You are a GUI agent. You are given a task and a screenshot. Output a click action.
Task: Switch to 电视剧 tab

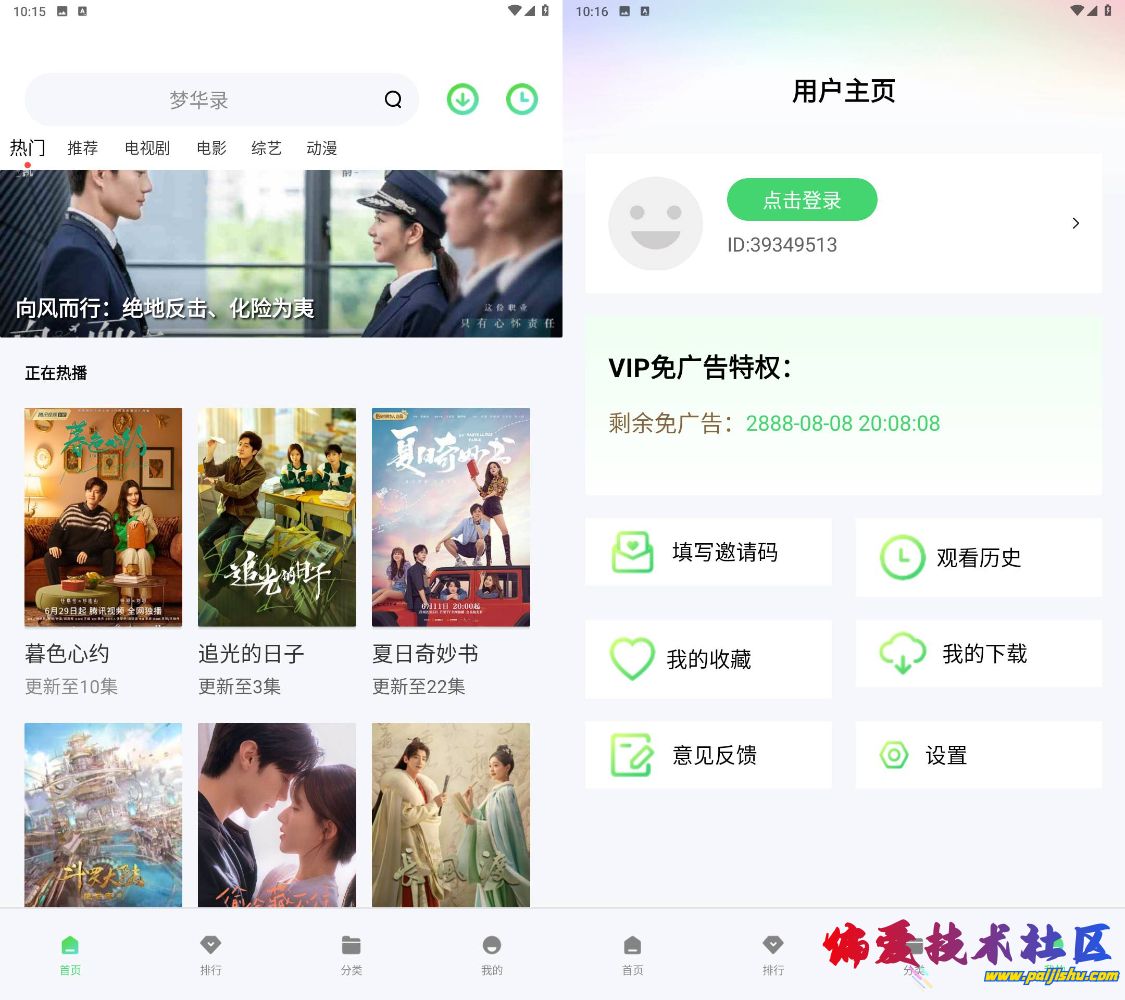pyautogui.click(x=147, y=148)
